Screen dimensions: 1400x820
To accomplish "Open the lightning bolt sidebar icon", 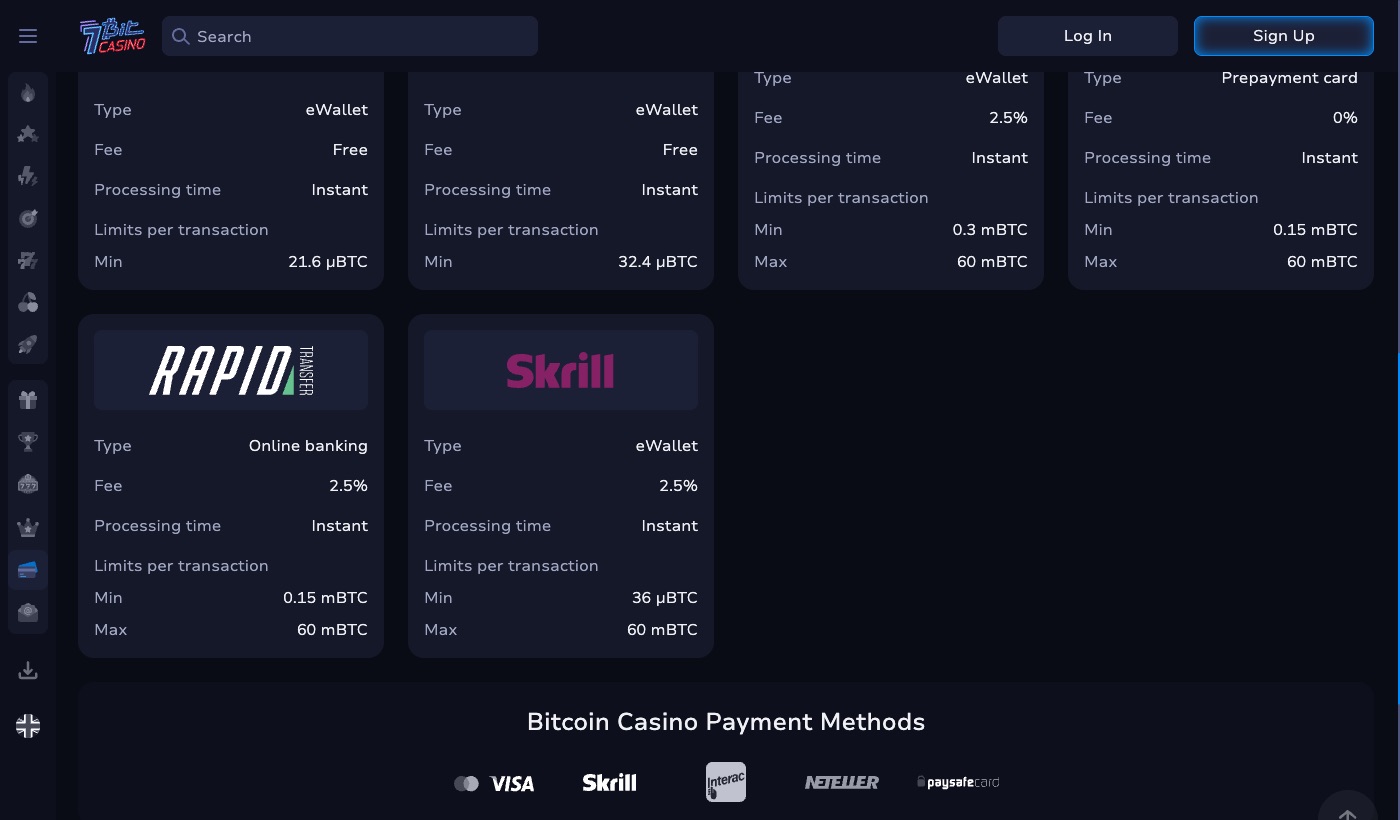I will (28, 176).
